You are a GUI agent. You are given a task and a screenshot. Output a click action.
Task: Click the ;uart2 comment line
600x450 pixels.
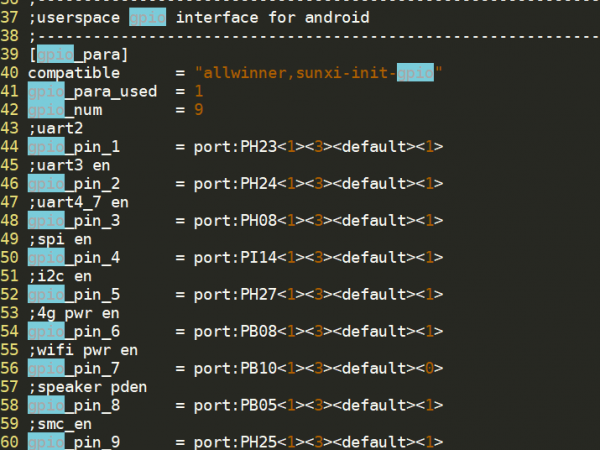[x=55, y=129]
